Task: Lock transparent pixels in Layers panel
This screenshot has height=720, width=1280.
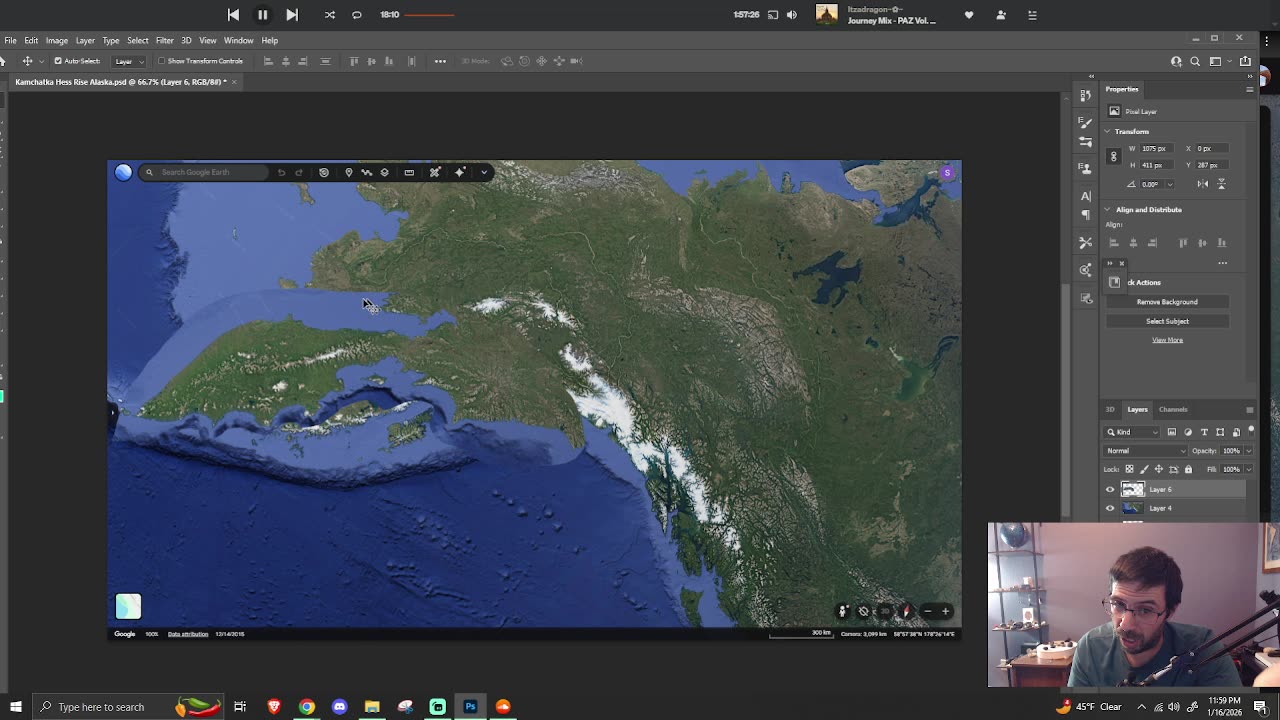Action: (x=1130, y=469)
